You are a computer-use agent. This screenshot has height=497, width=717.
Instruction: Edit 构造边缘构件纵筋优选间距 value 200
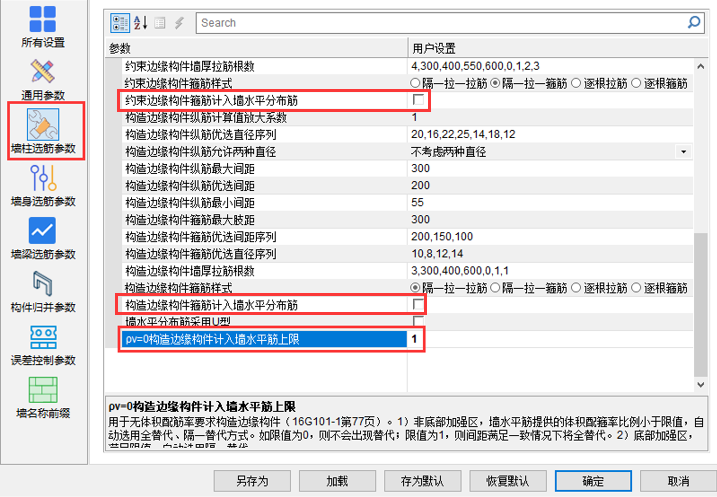(x=550, y=185)
